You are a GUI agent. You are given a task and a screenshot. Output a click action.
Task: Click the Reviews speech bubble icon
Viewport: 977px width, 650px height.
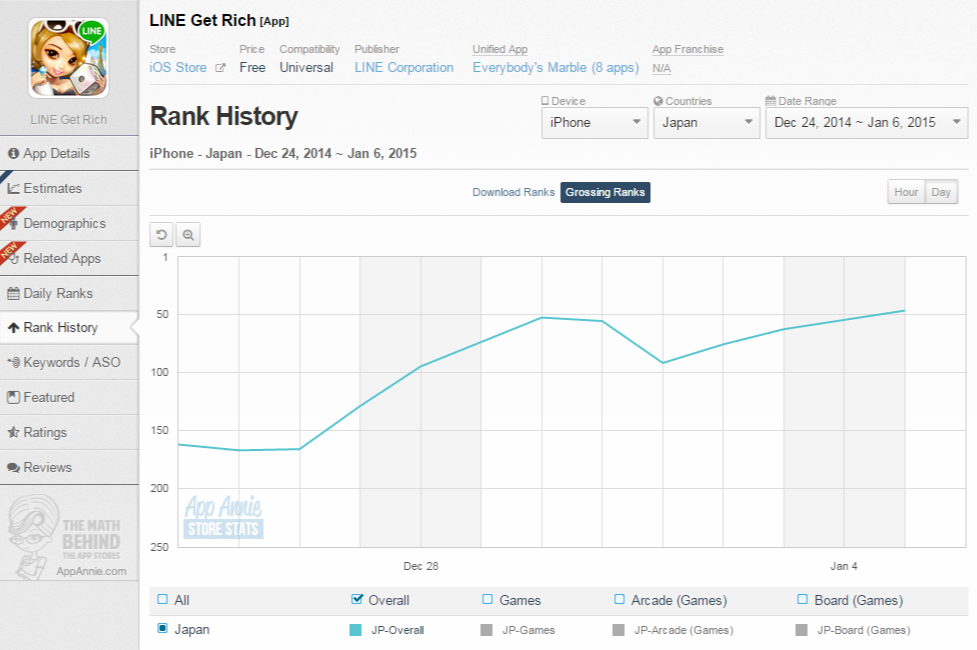pos(13,467)
